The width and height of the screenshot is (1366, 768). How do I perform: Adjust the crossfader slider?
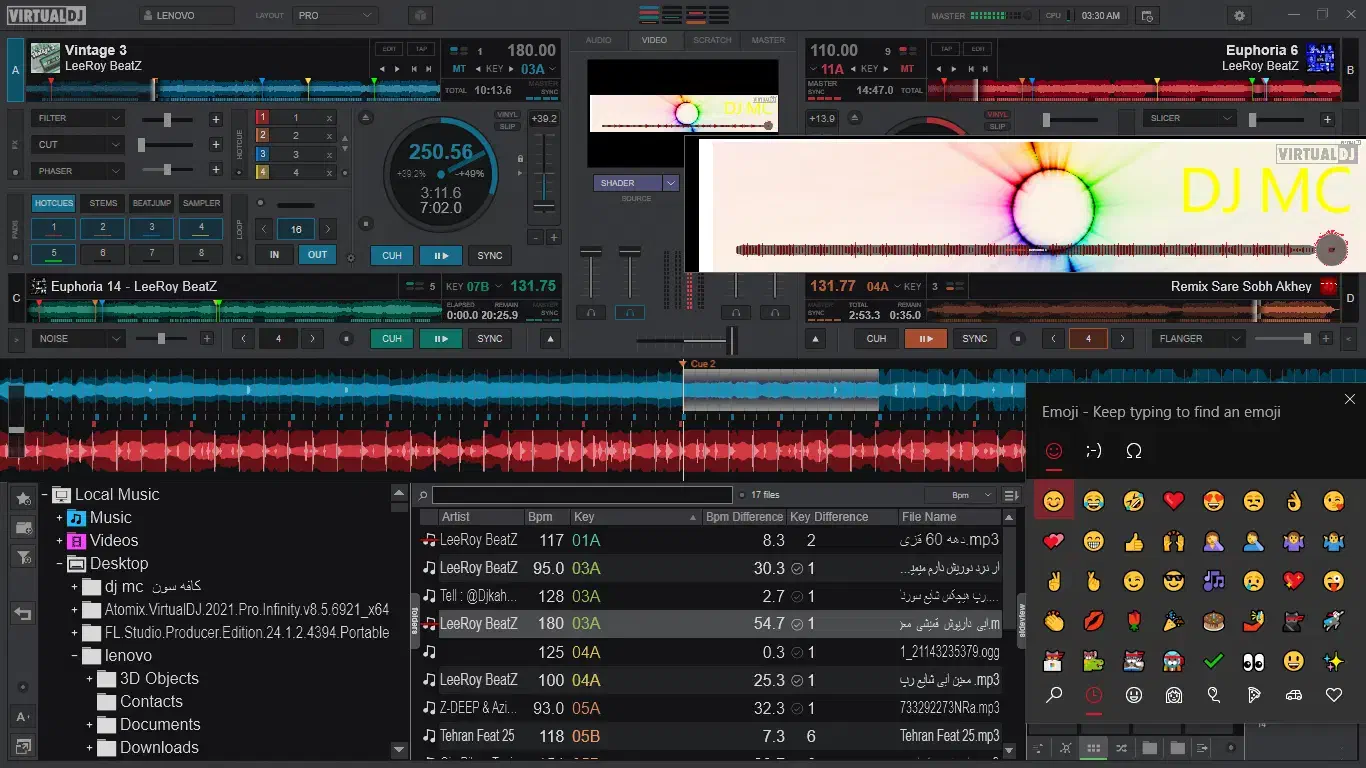click(x=730, y=341)
